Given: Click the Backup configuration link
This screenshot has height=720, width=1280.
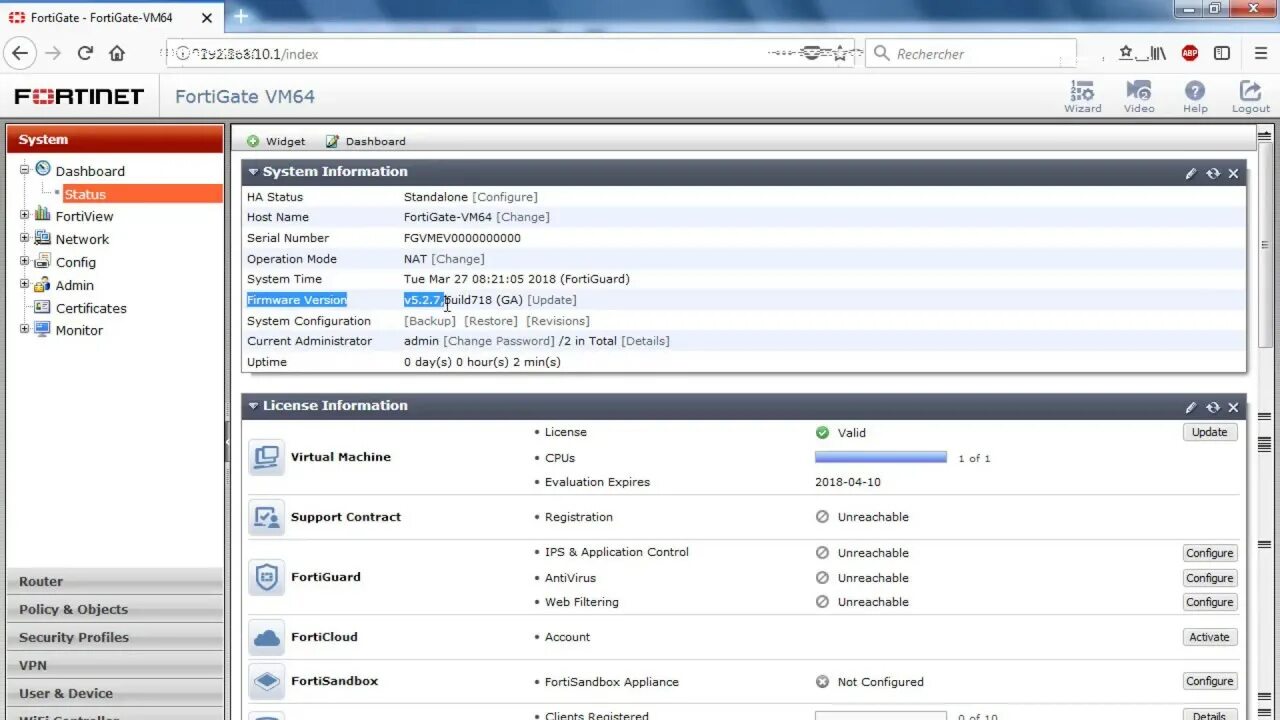Looking at the screenshot, I should pos(430,321).
